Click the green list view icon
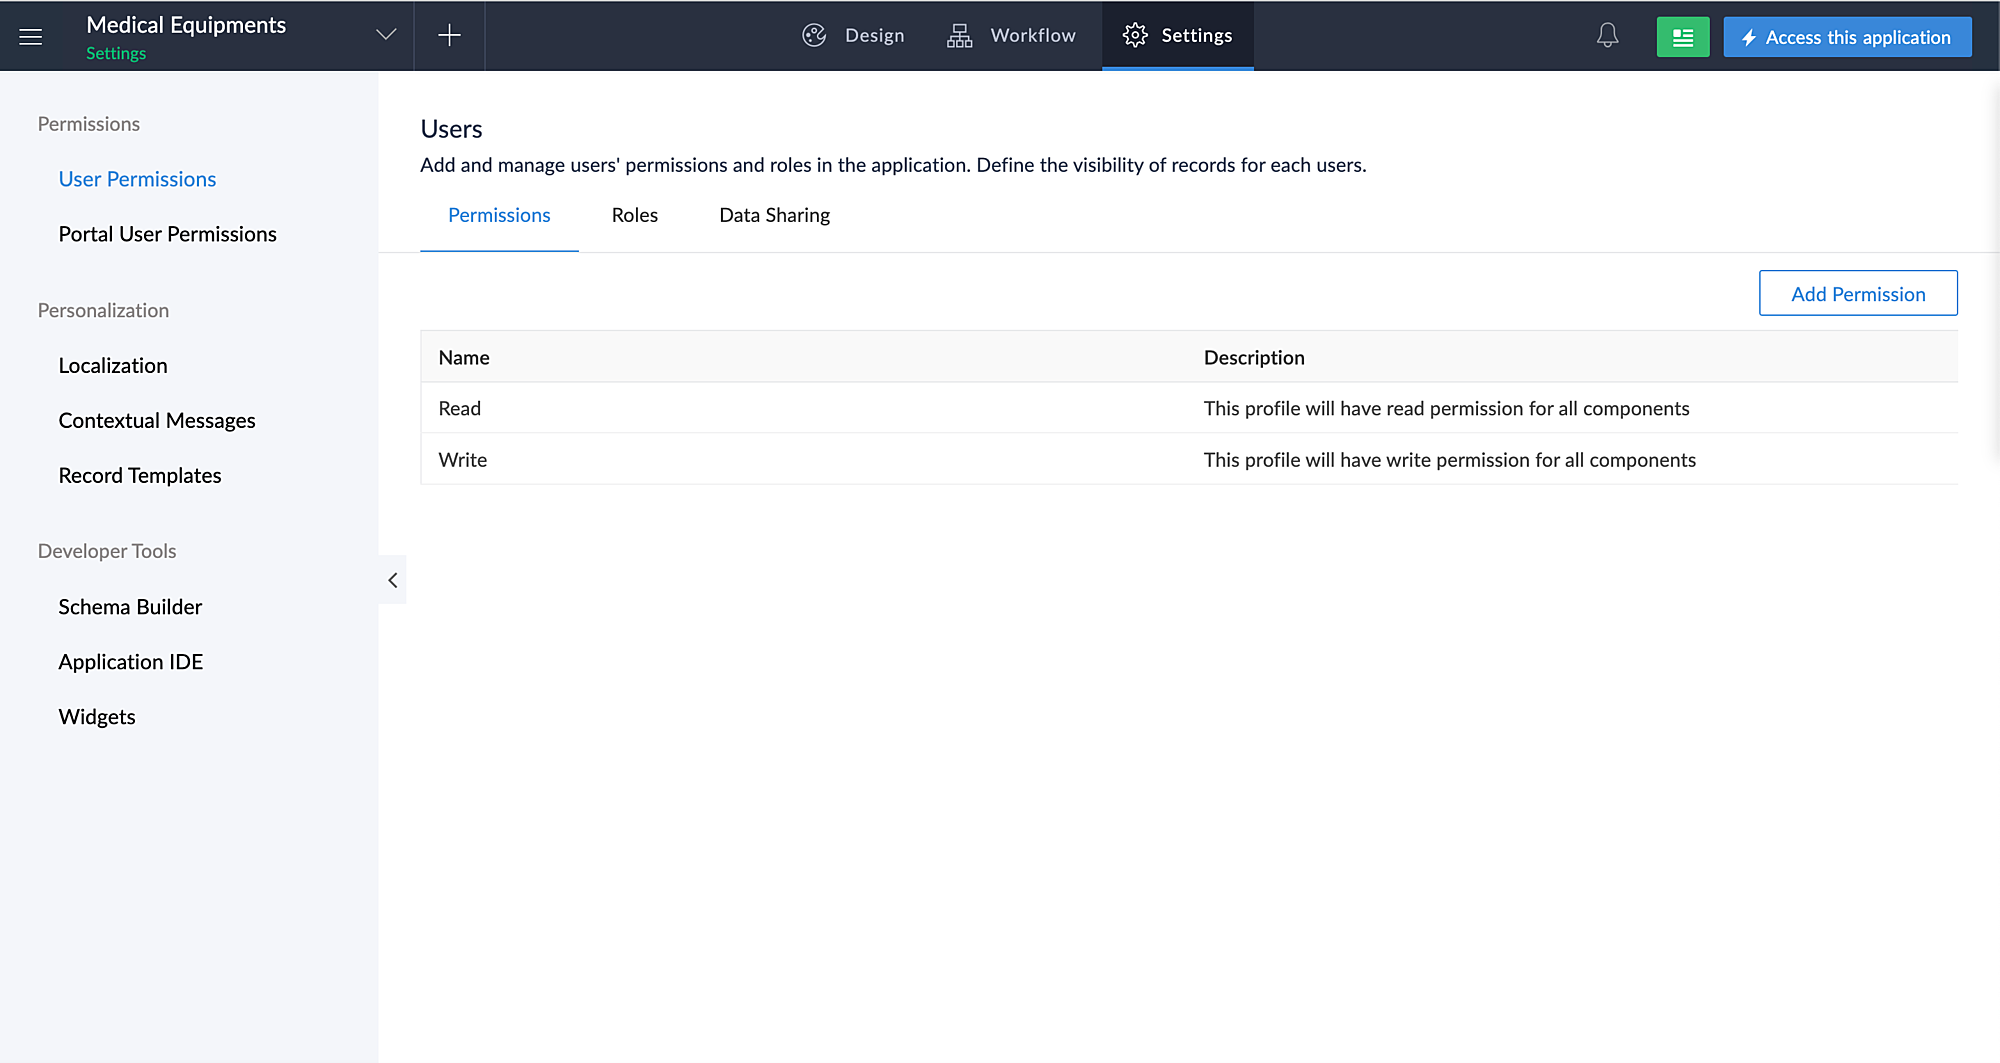Image resolution: width=2000 pixels, height=1063 pixels. point(1682,37)
